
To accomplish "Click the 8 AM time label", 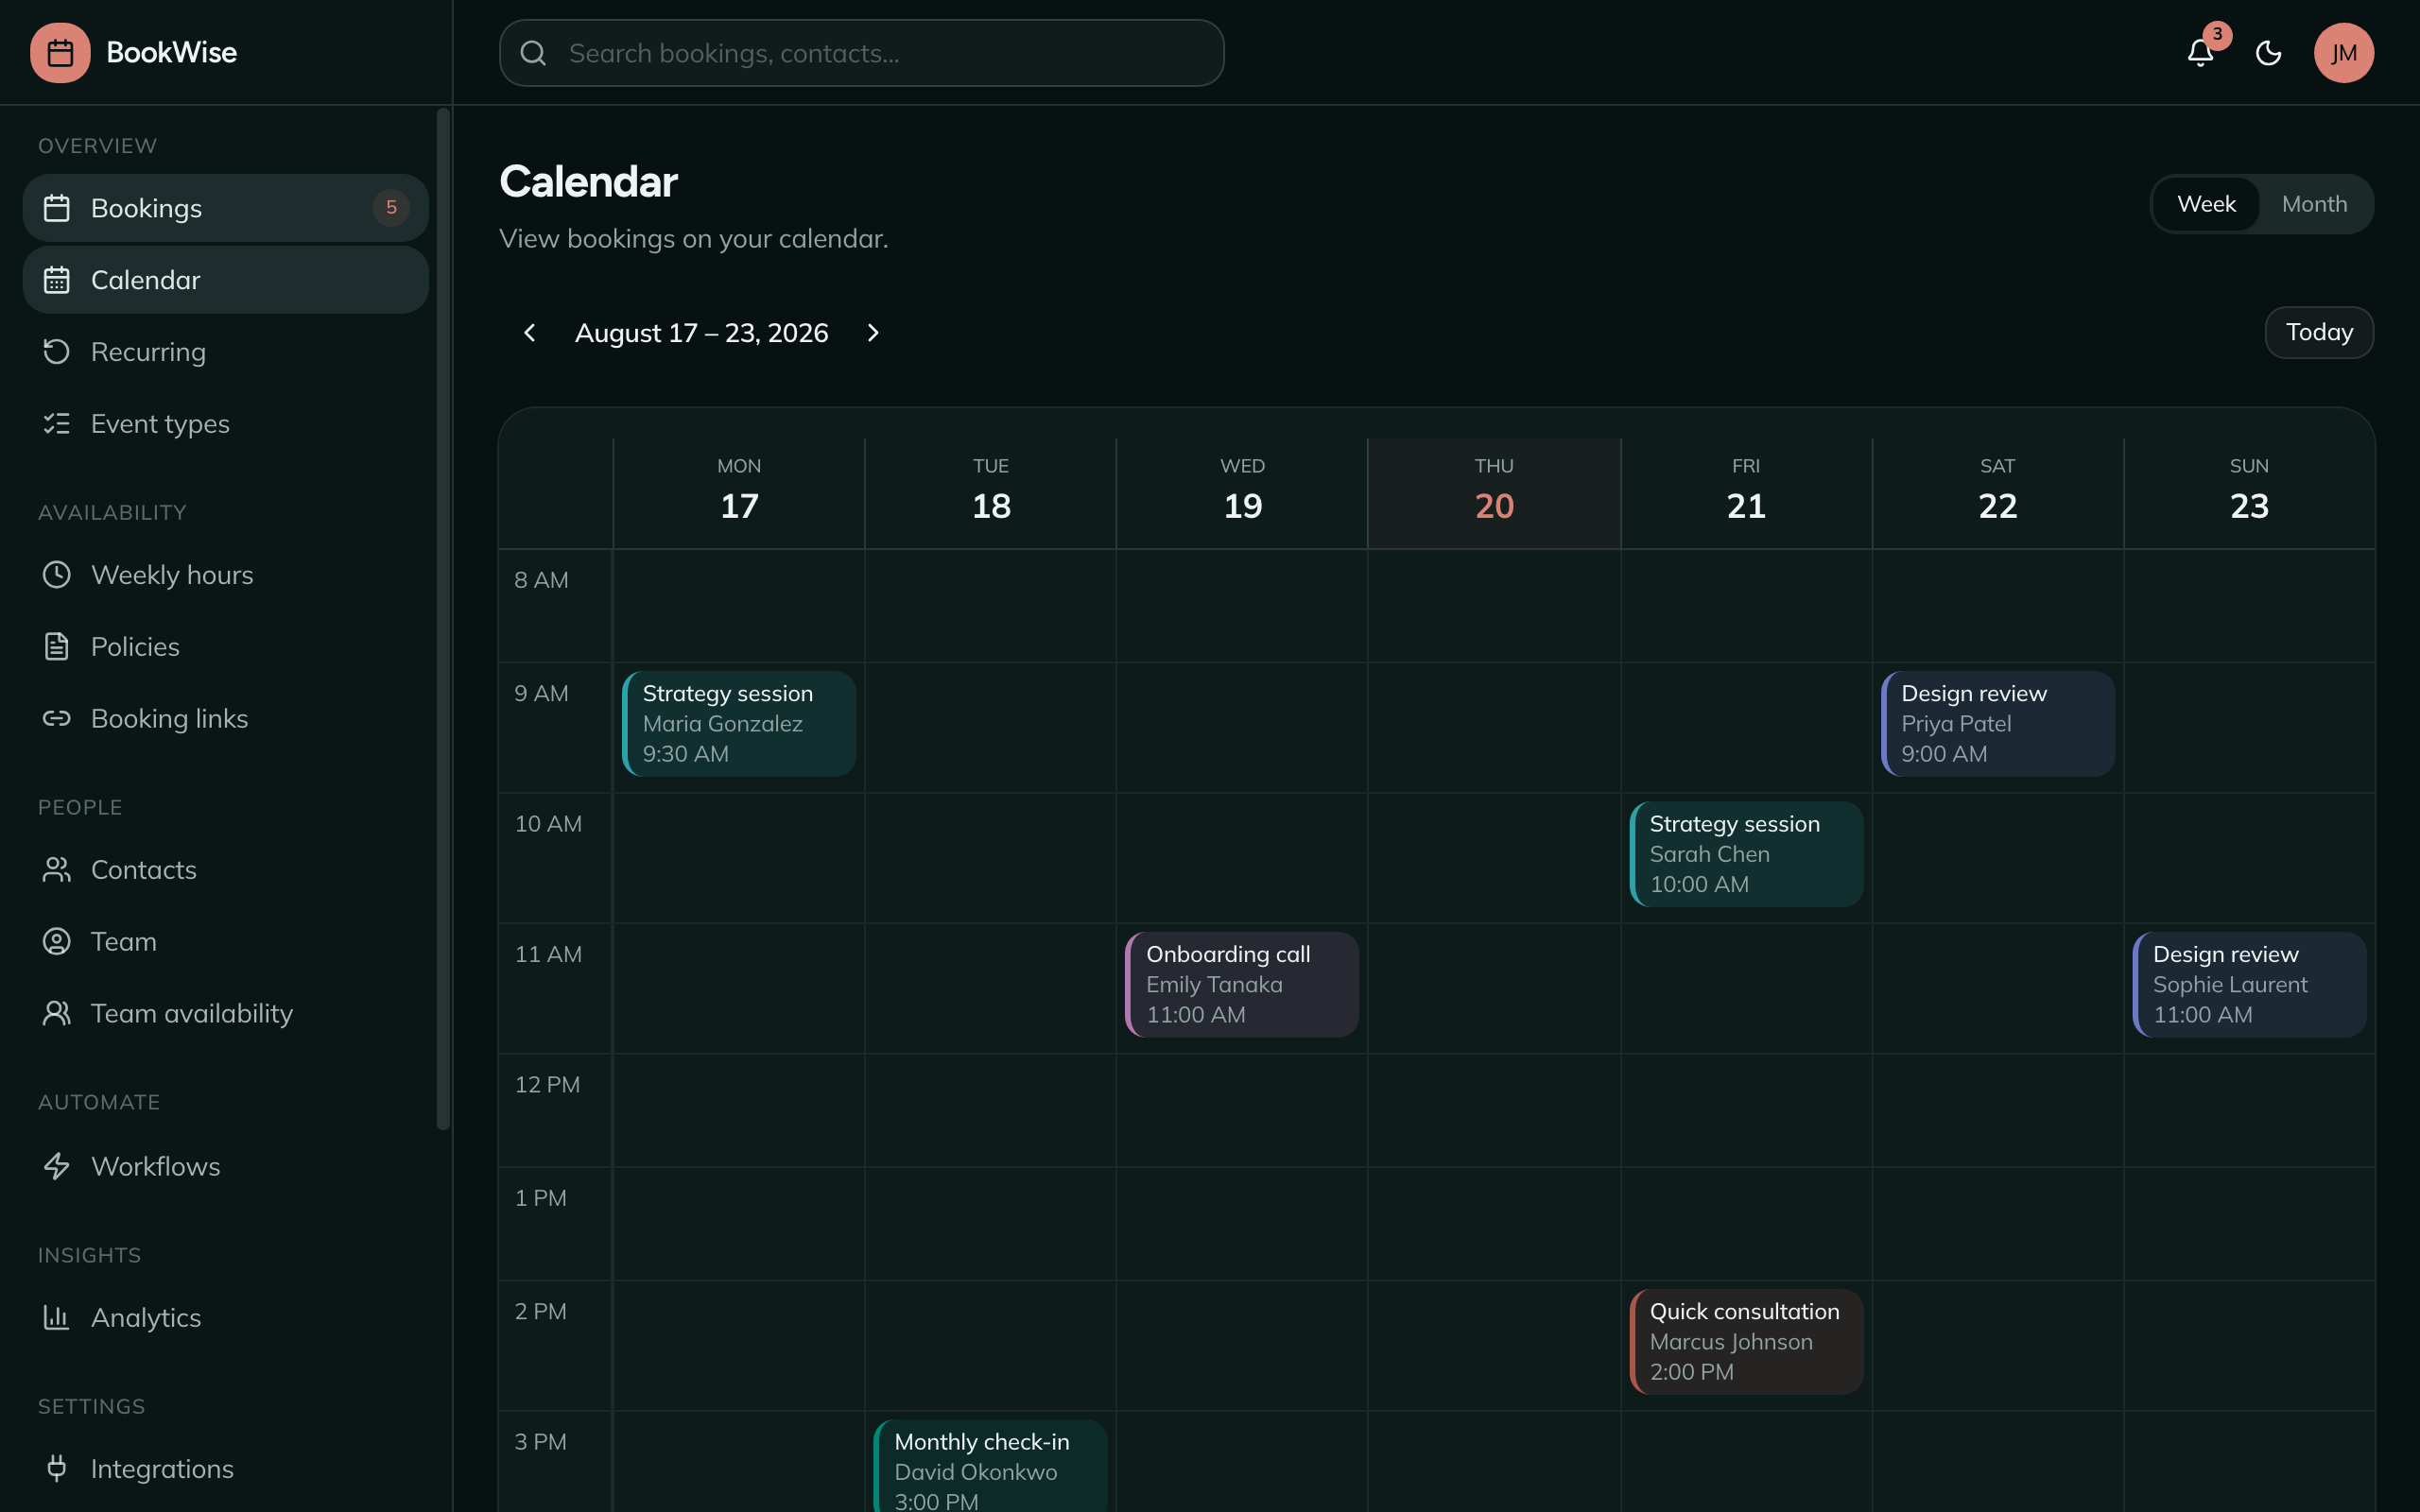I will click(541, 580).
